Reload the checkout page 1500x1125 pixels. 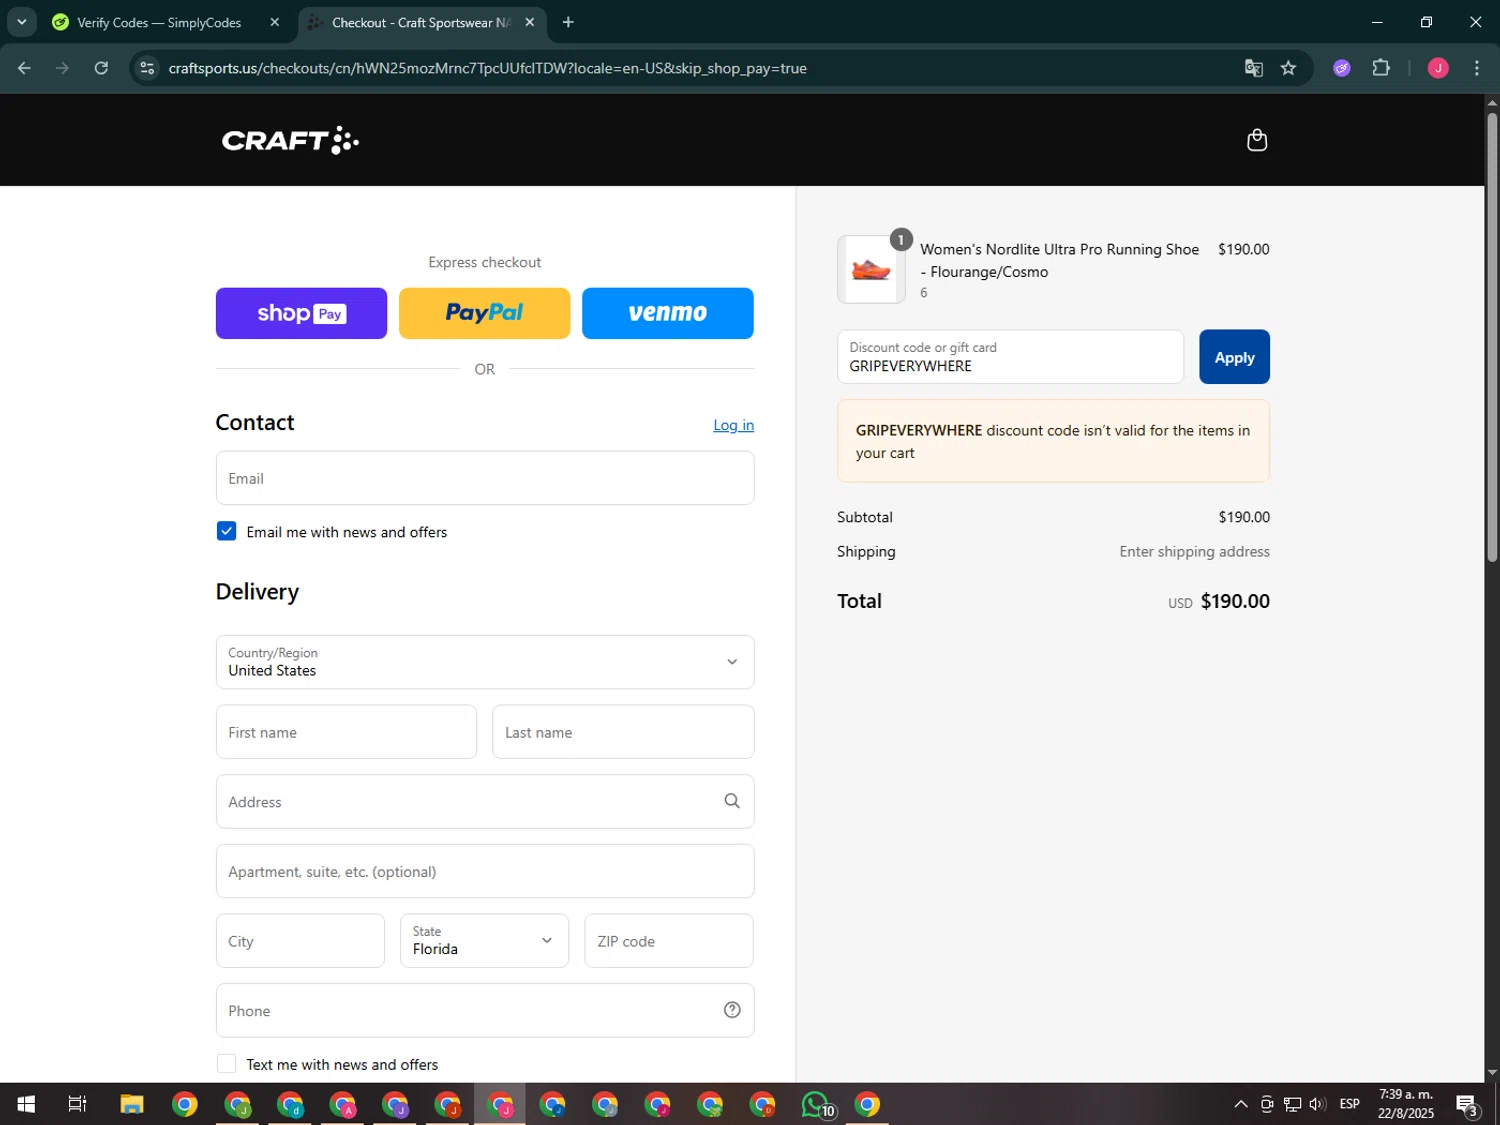pos(101,68)
